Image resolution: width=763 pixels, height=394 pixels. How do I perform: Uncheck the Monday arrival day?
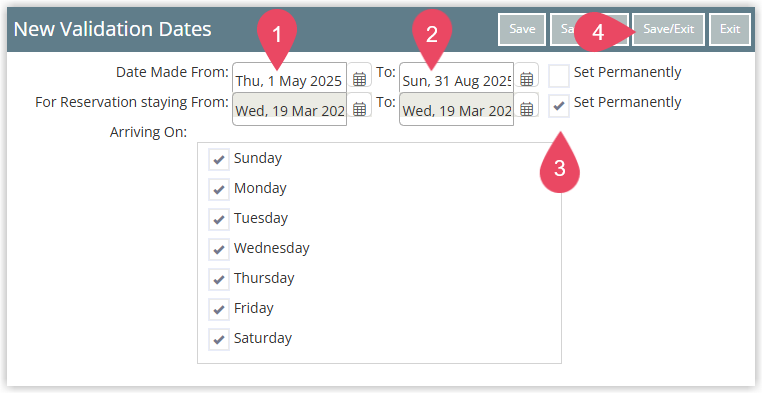coord(219,190)
